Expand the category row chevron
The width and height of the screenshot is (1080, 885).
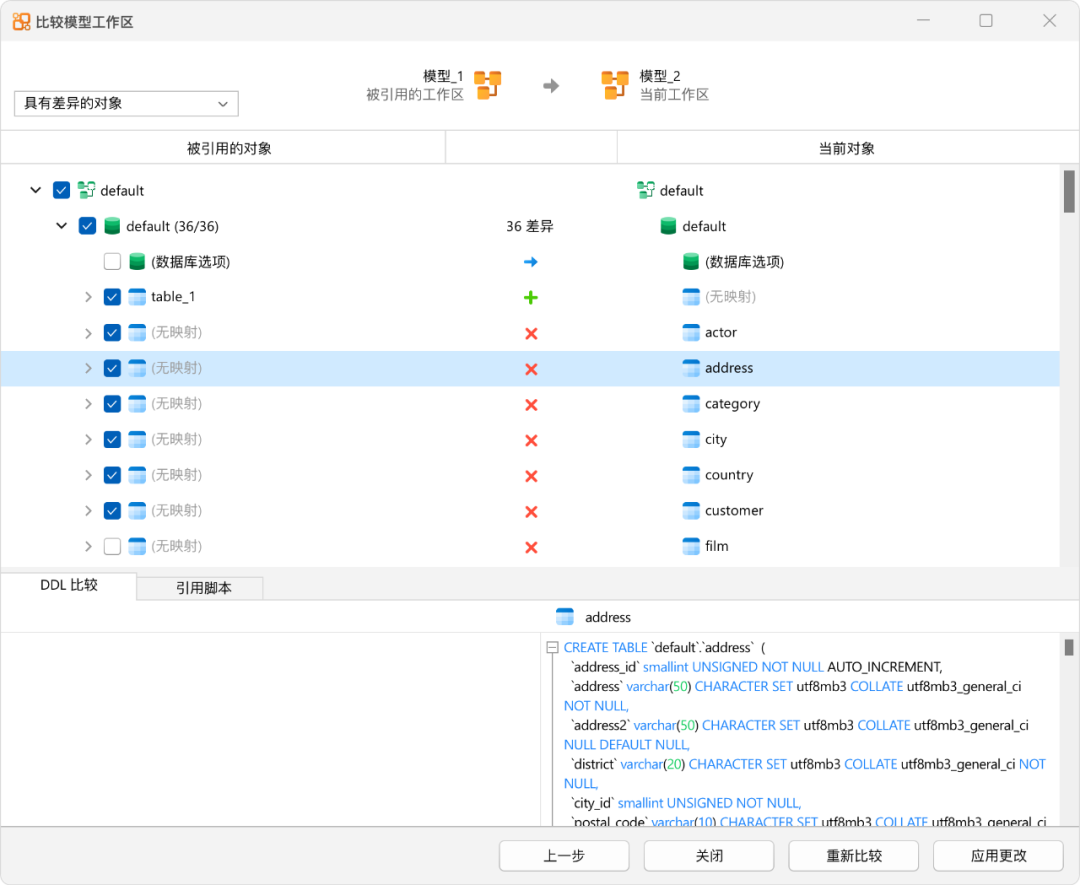[88, 404]
